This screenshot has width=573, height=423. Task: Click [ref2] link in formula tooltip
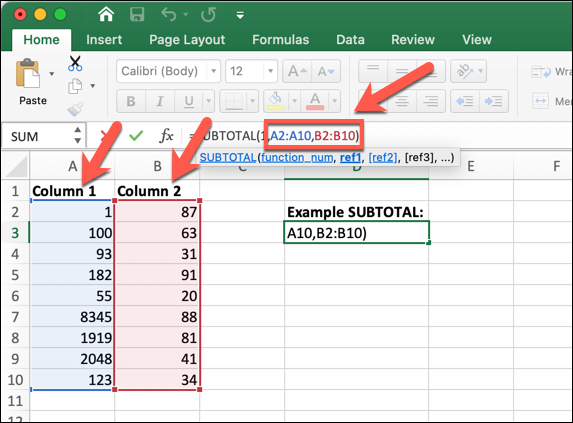[383, 157]
